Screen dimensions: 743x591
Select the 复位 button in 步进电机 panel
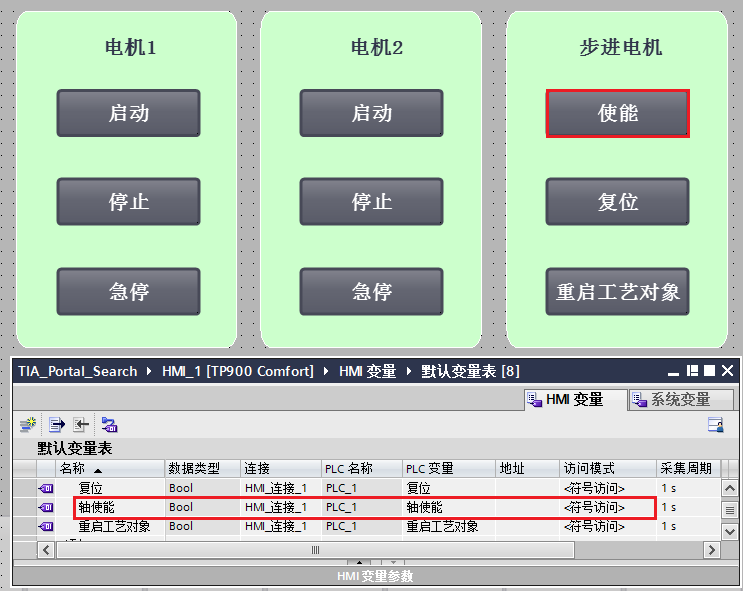(617, 202)
